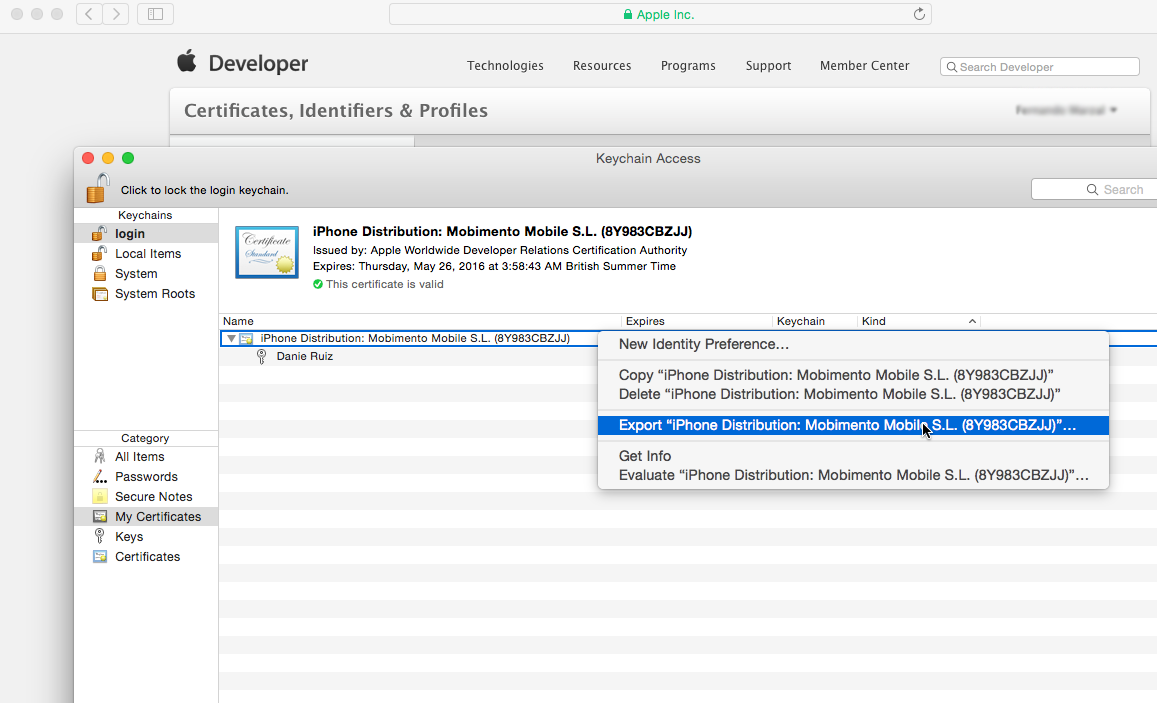Choose Export iPhone Distribution from context menu
This screenshot has width=1157, height=703.
click(x=853, y=426)
